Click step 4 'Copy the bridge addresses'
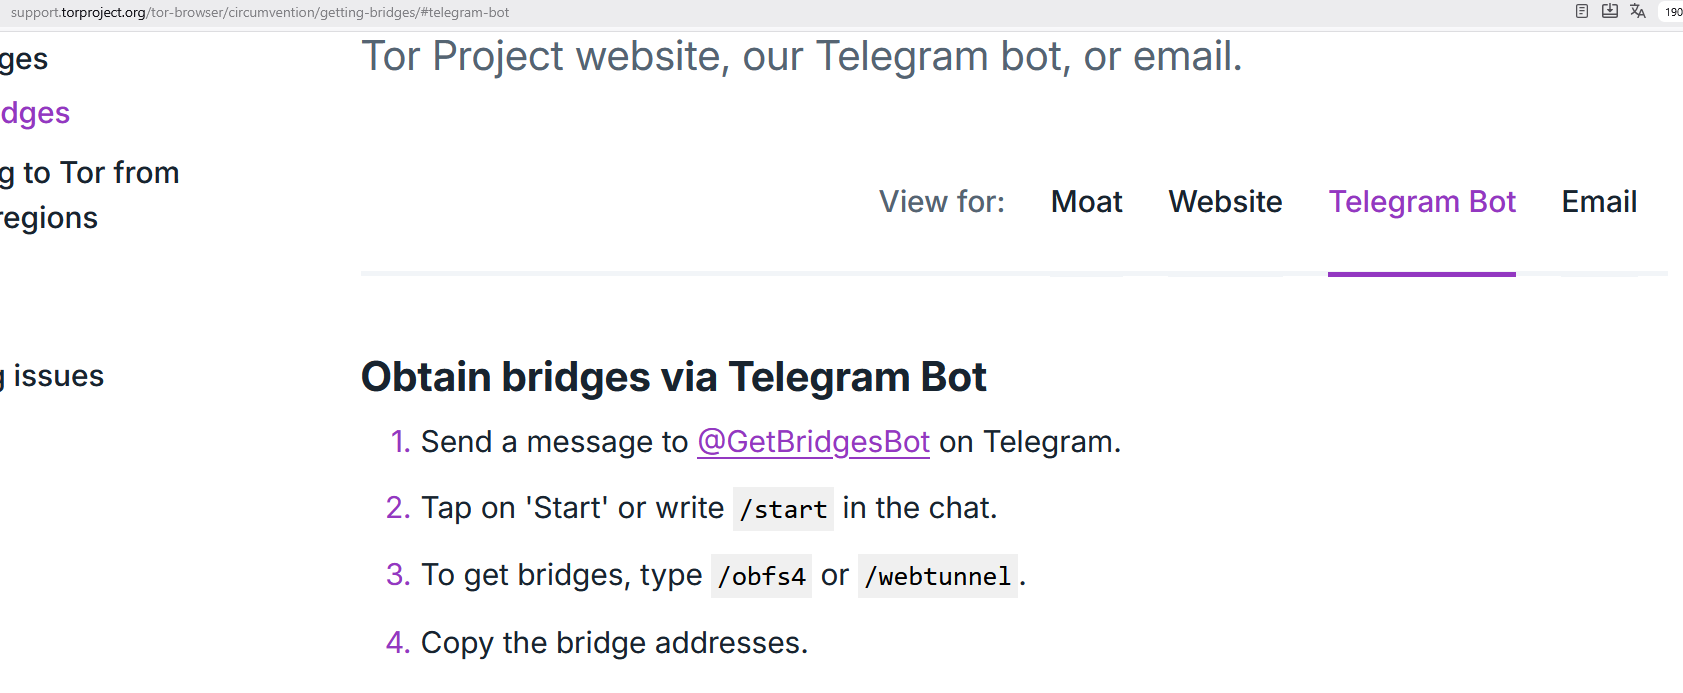 click(614, 643)
